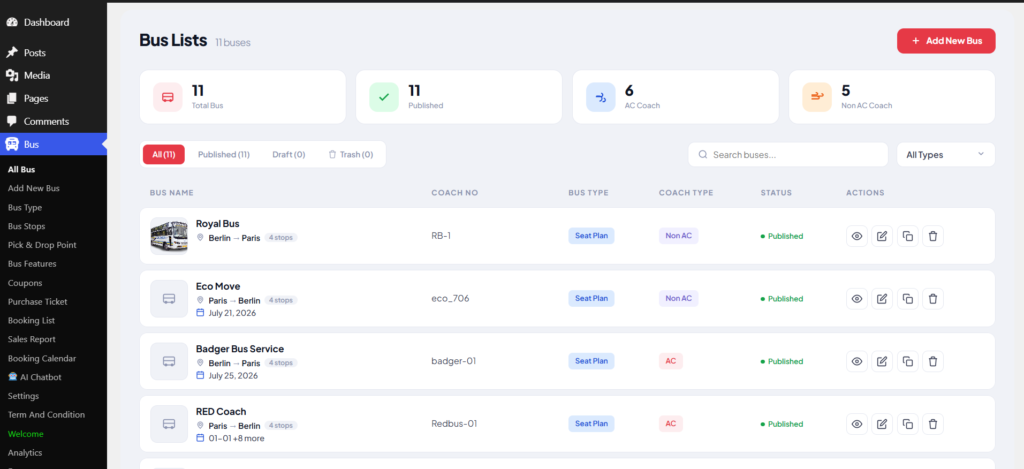This screenshot has width=1024, height=469.
Task: Open the Purchase Ticket submenu item
Action: pos(37,302)
